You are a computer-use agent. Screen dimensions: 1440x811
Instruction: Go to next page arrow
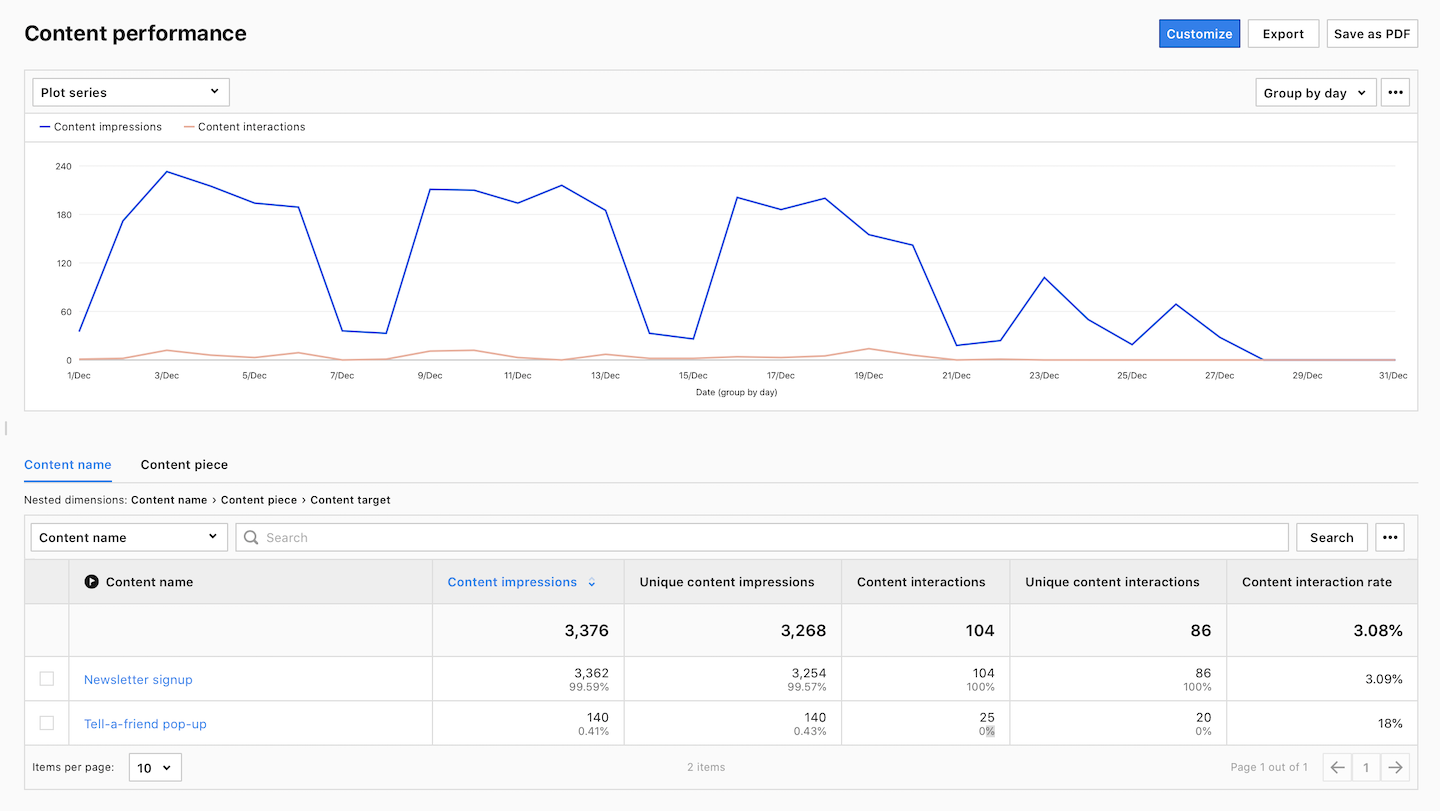point(1396,767)
